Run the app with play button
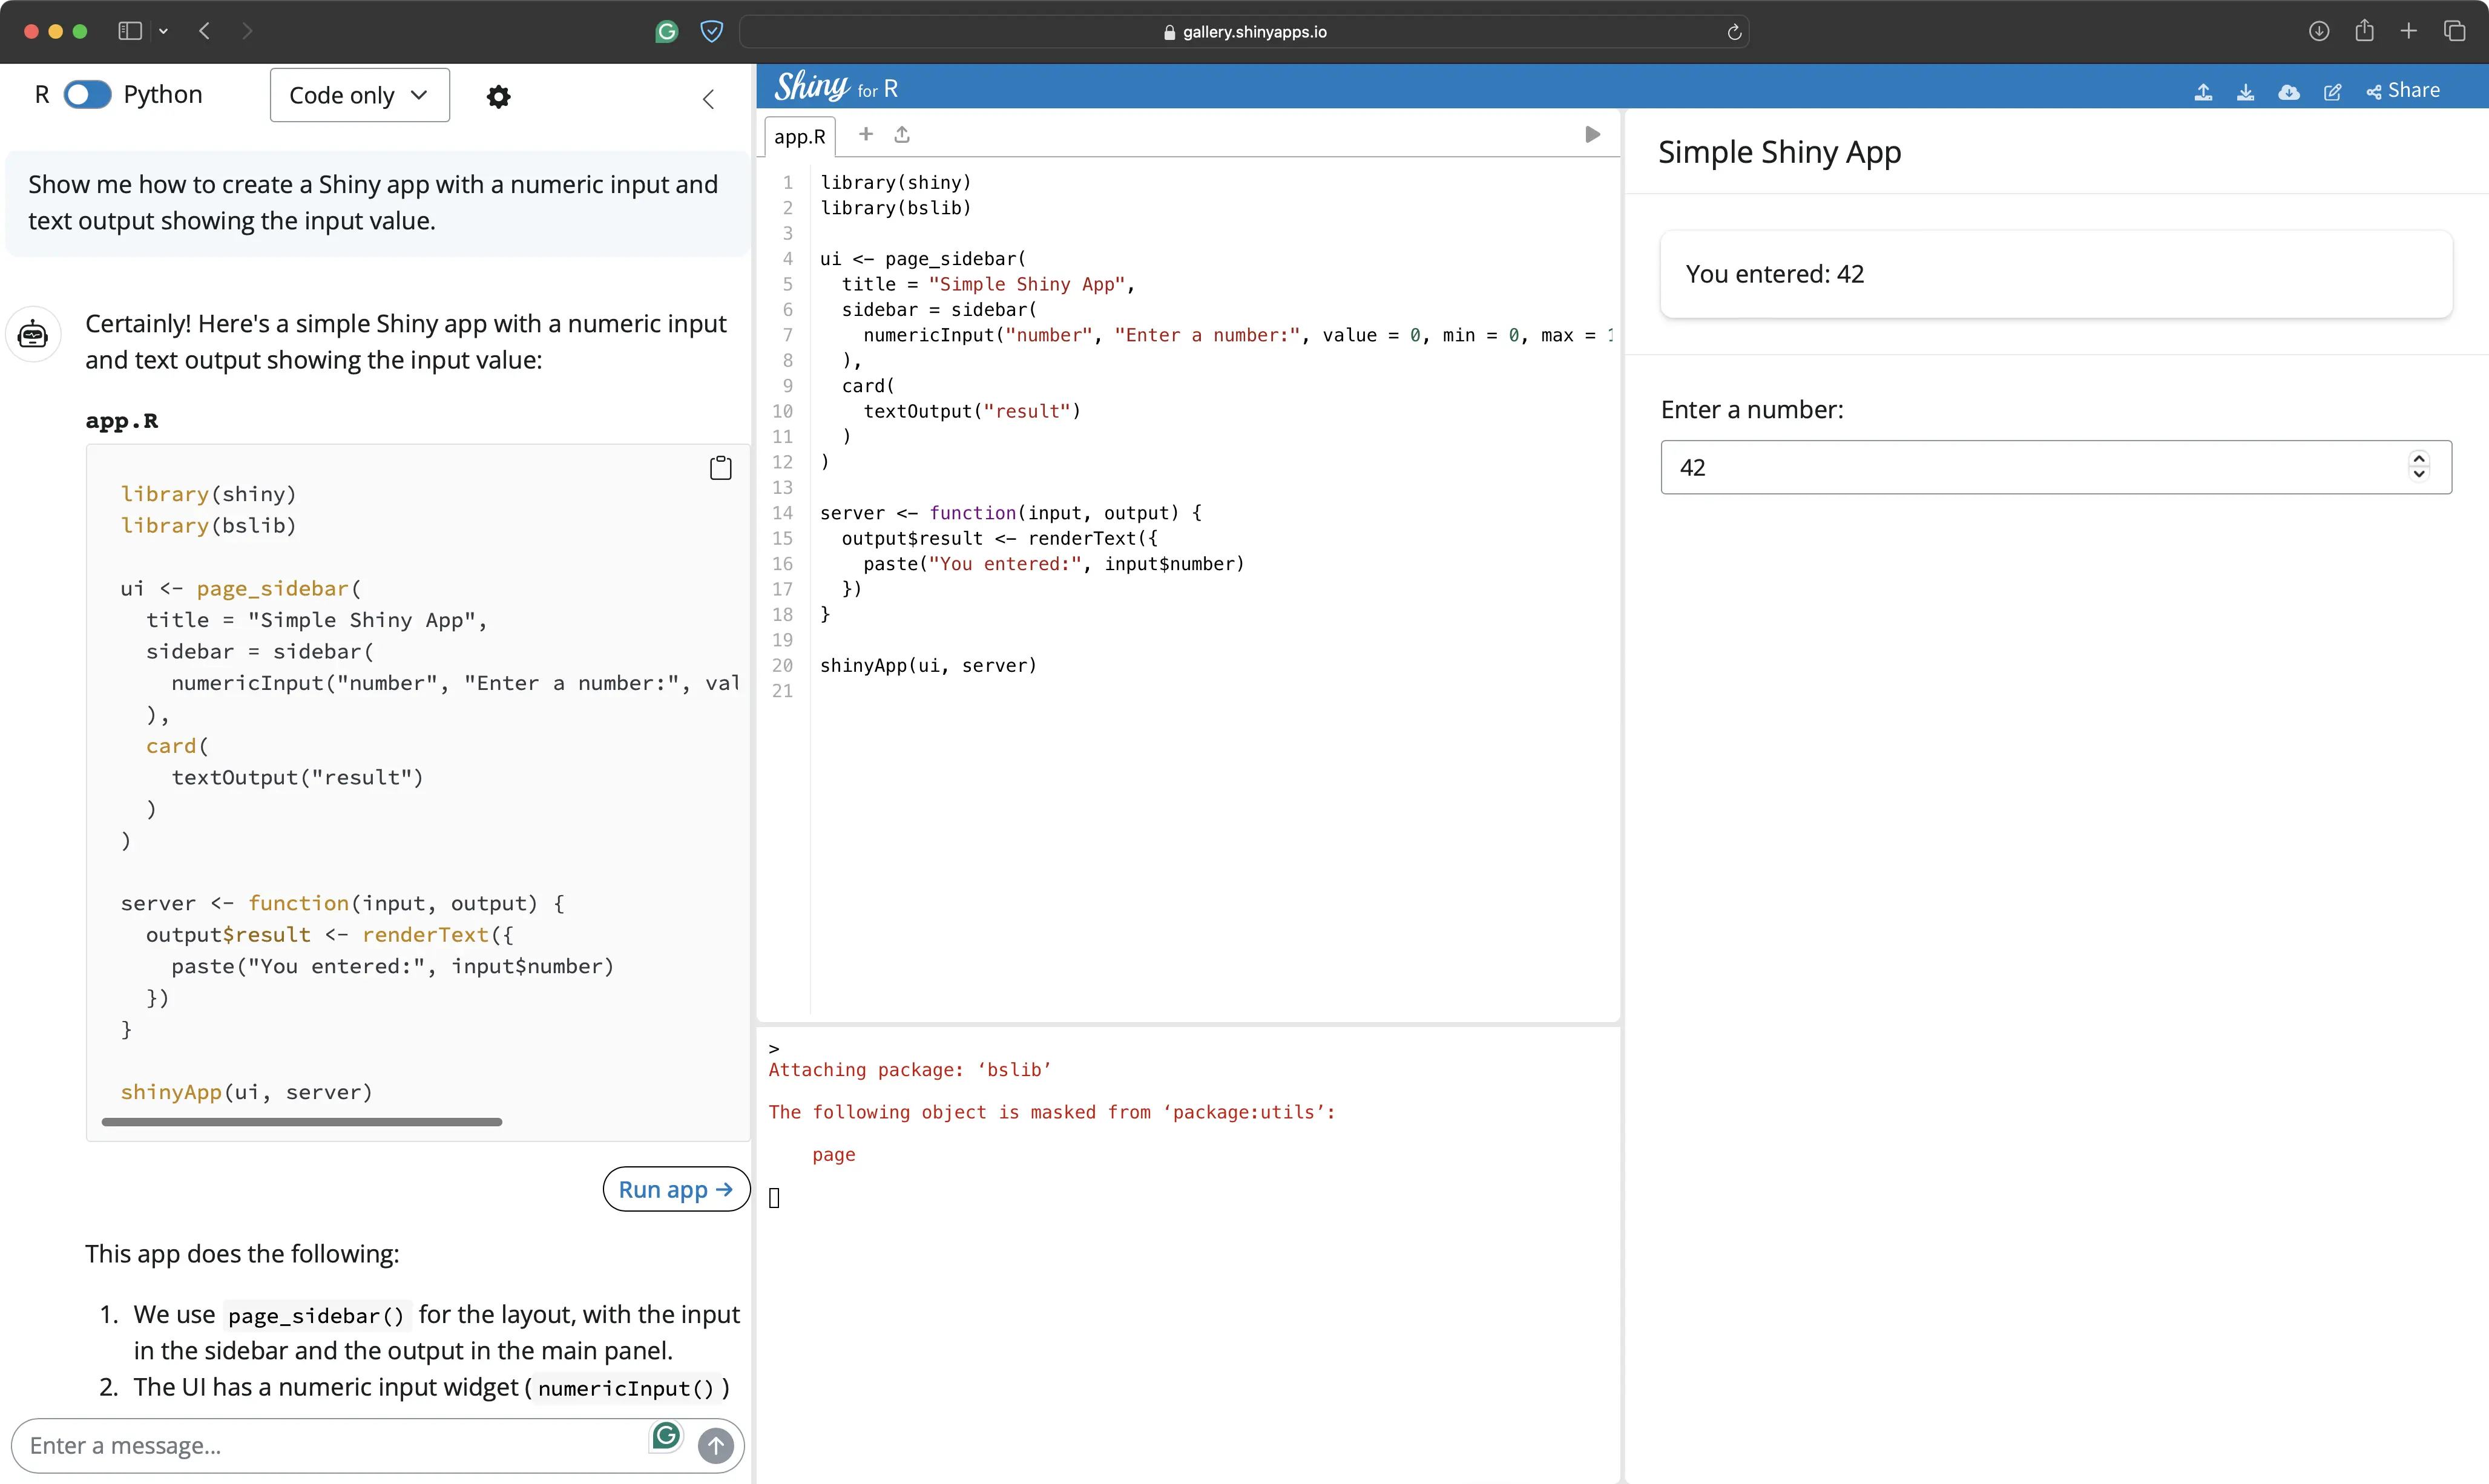 (1593, 134)
